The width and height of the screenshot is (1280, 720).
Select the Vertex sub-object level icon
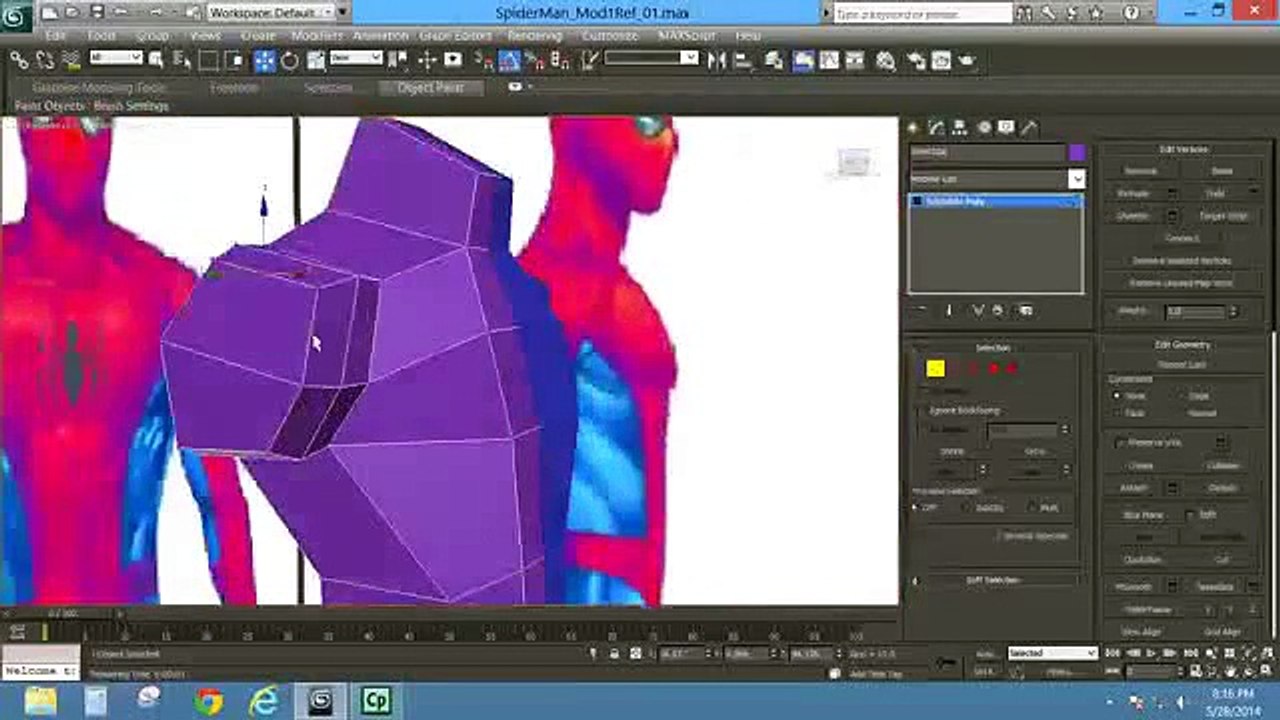935,368
